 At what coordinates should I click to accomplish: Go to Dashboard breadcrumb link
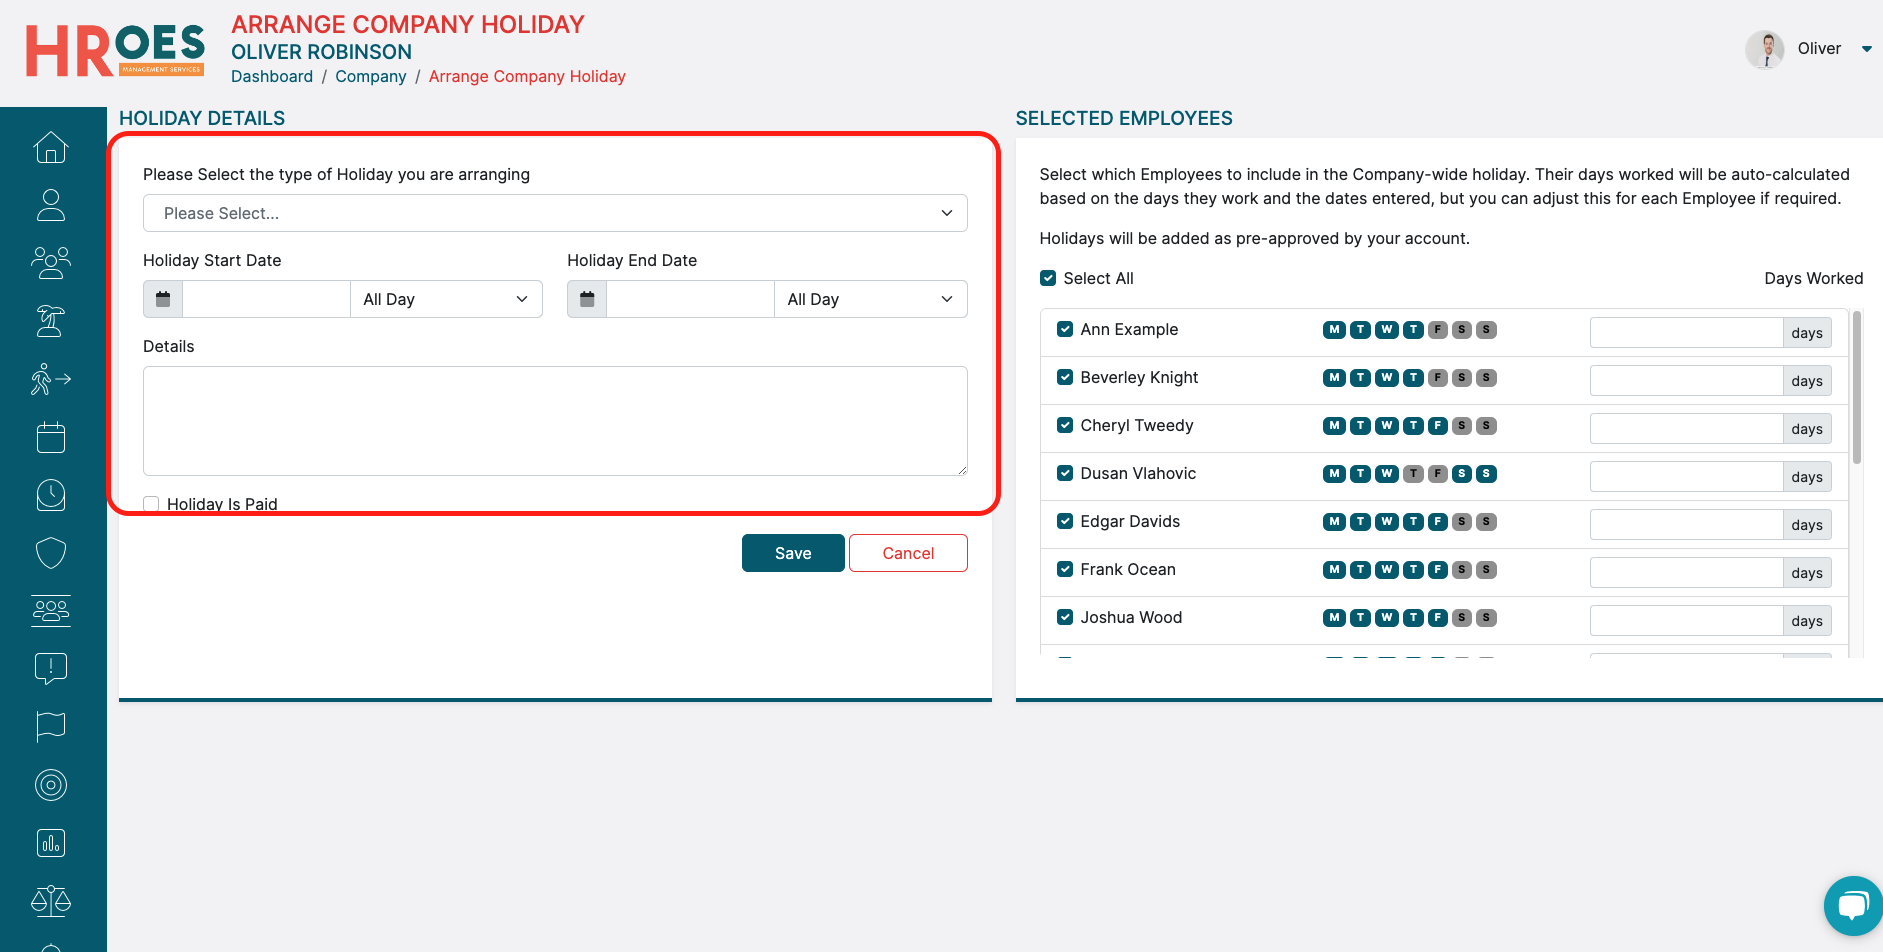272,76
